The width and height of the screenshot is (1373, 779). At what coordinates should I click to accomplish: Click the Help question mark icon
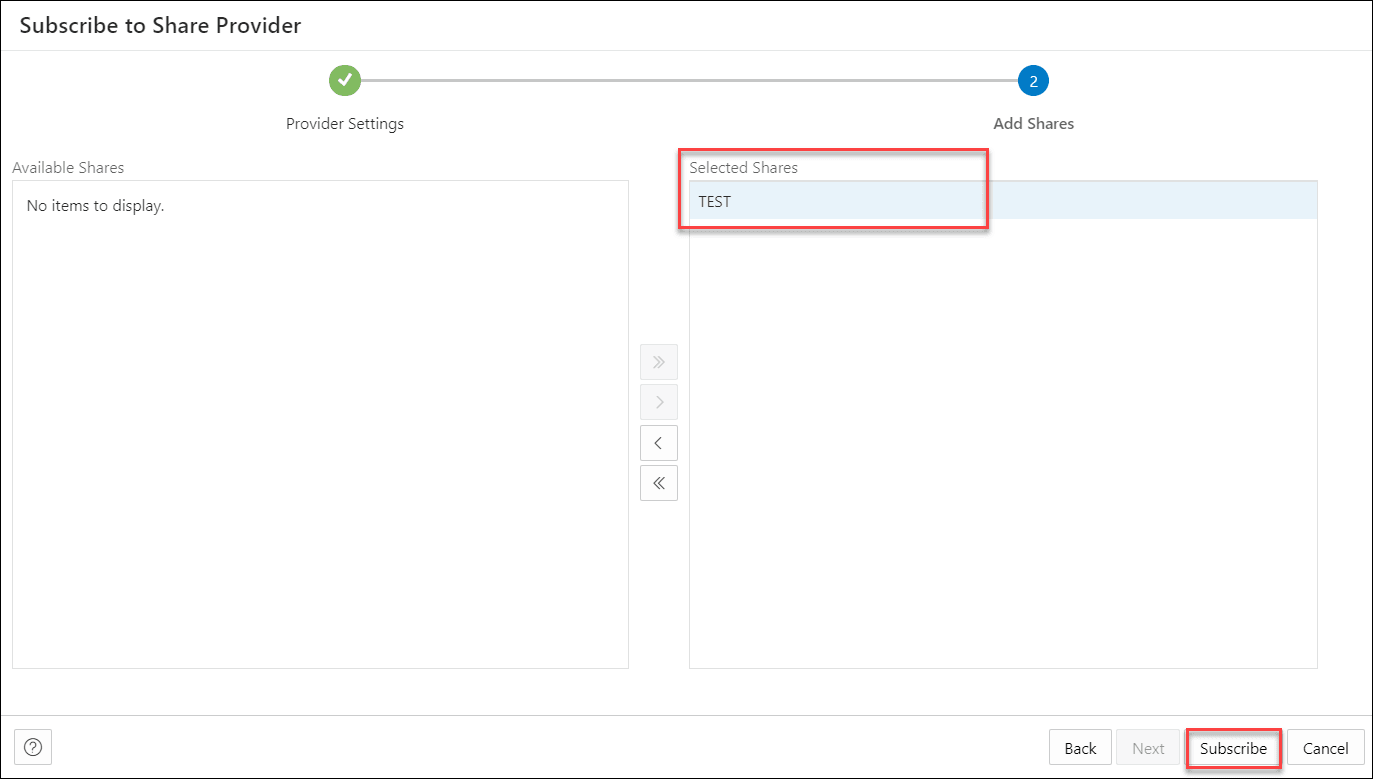point(32,747)
